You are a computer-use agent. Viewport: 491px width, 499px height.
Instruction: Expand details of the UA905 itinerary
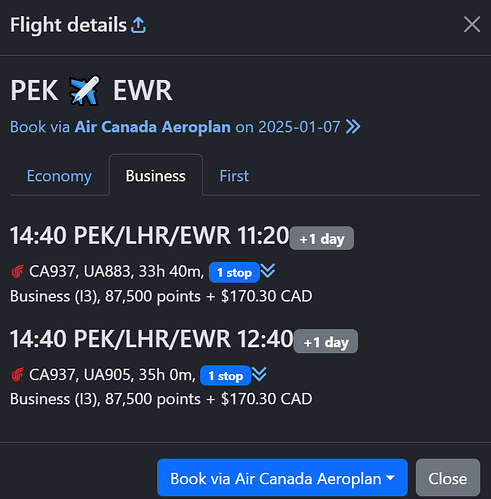pyautogui.click(x=259, y=374)
